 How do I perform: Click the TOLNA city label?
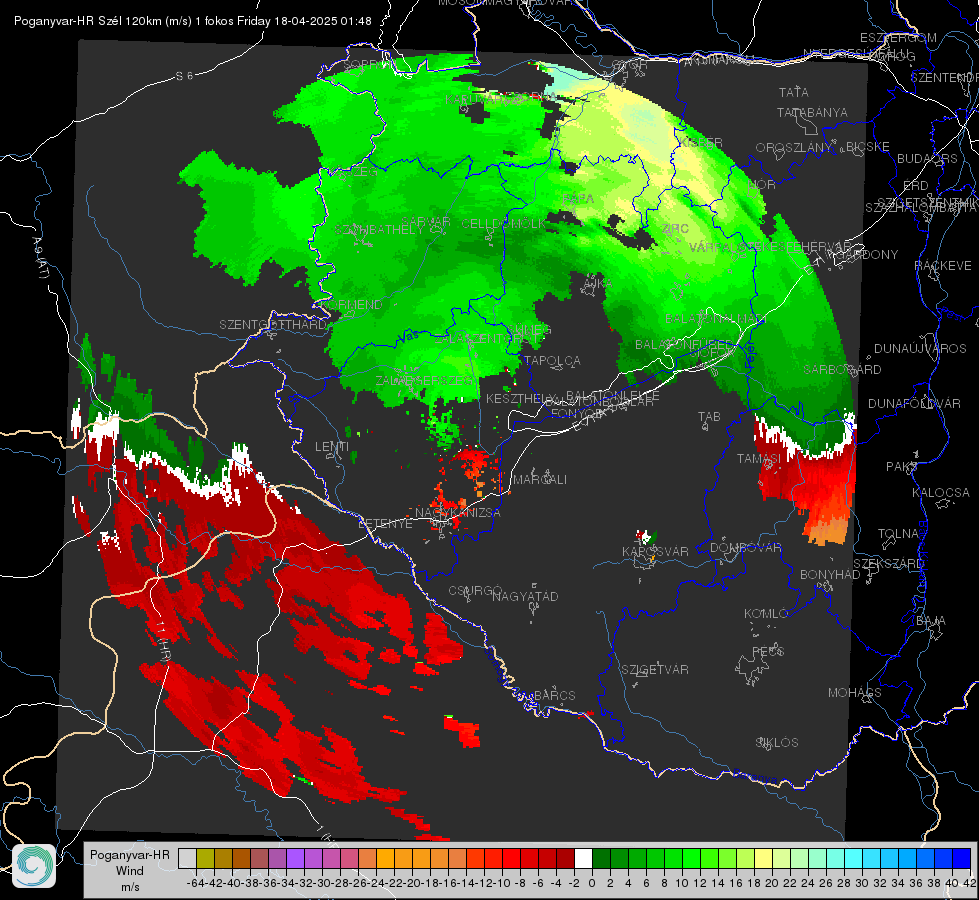pos(898,534)
